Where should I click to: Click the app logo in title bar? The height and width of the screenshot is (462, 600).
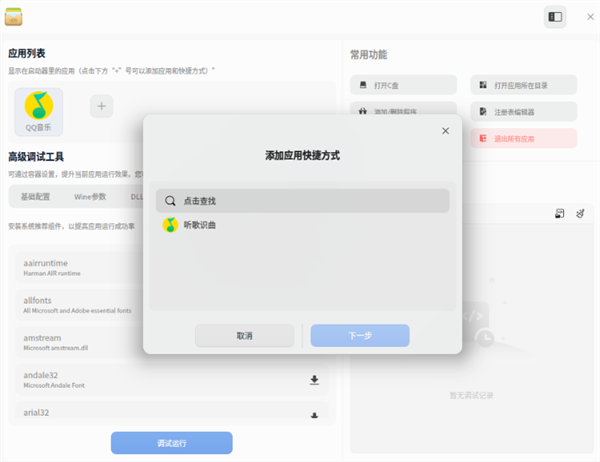click(14, 17)
